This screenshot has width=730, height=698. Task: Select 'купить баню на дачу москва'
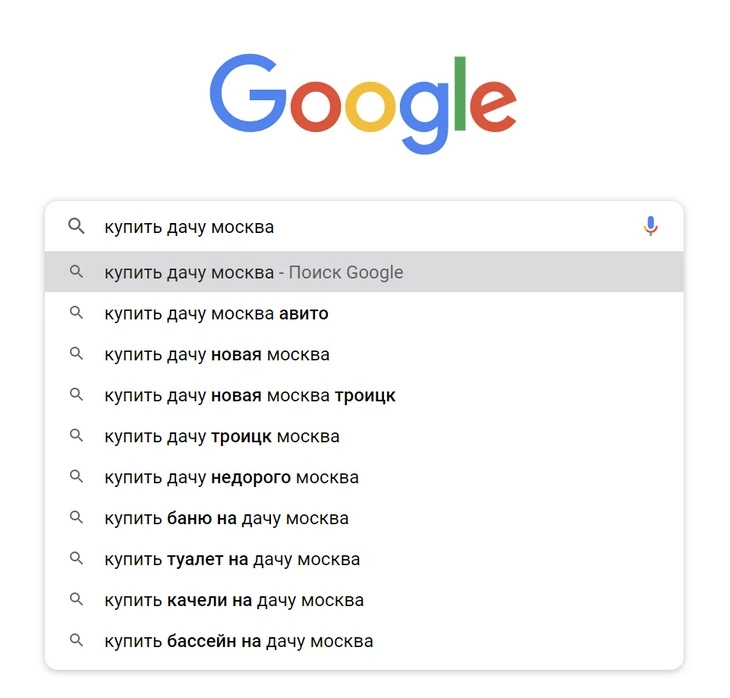click(364, 518)
